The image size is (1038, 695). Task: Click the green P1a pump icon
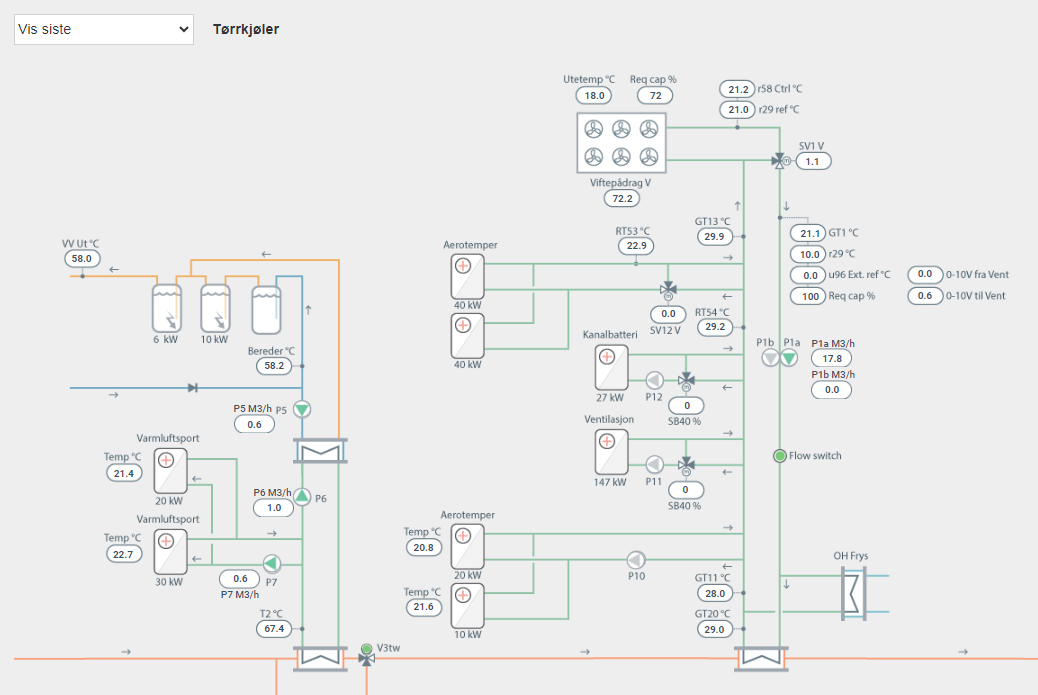[790, 357]
